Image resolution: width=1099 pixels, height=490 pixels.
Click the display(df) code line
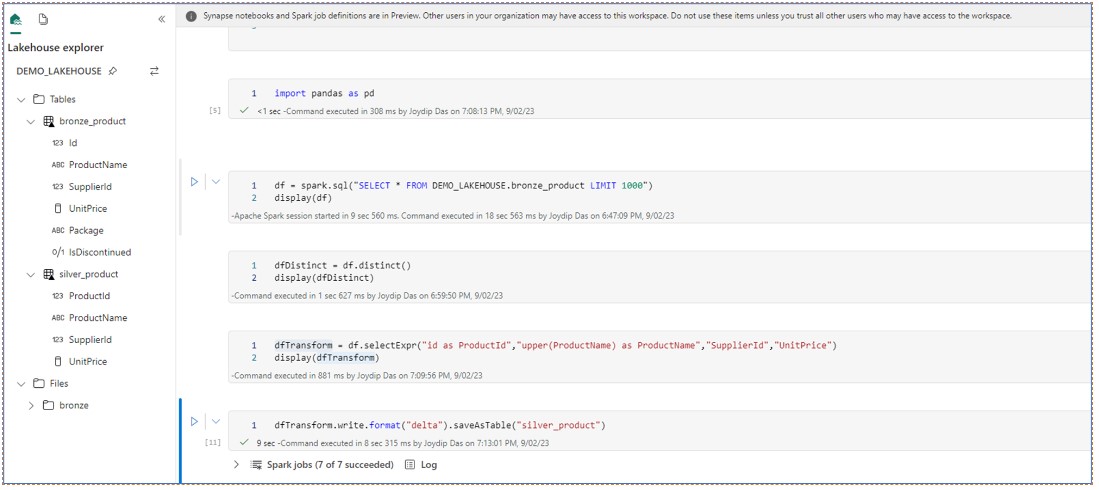303,198
